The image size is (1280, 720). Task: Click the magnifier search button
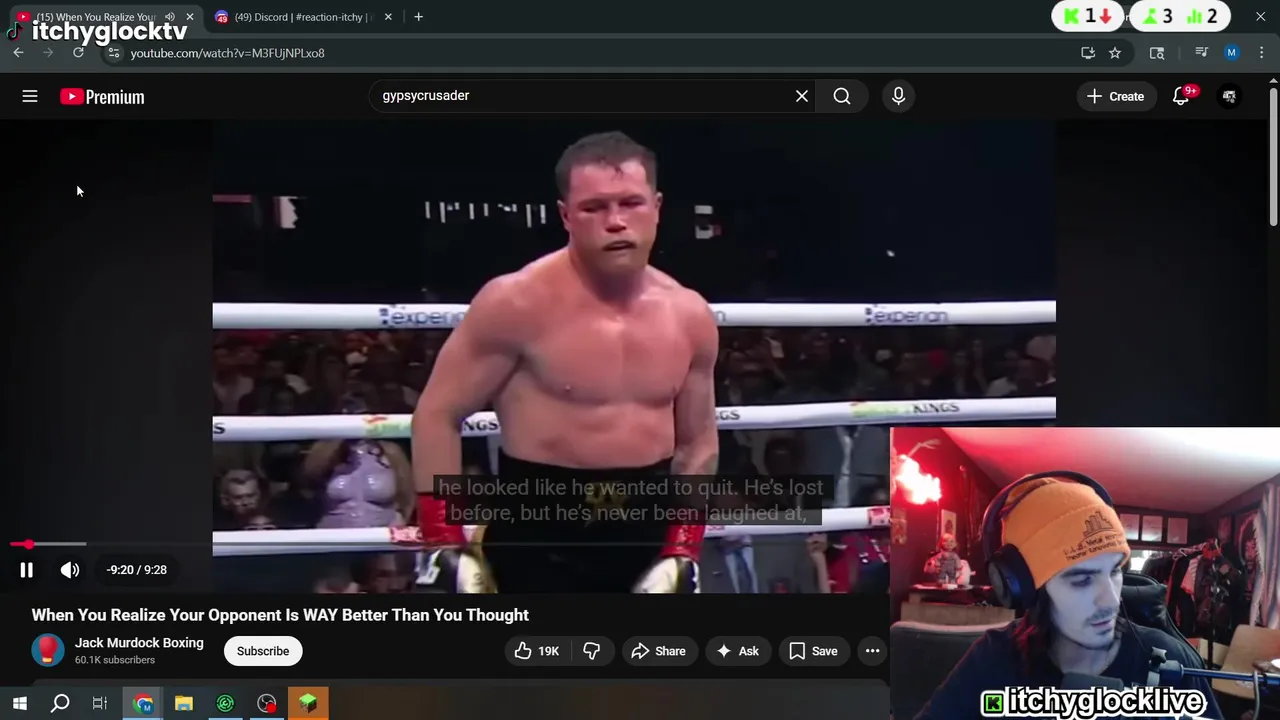842,96
